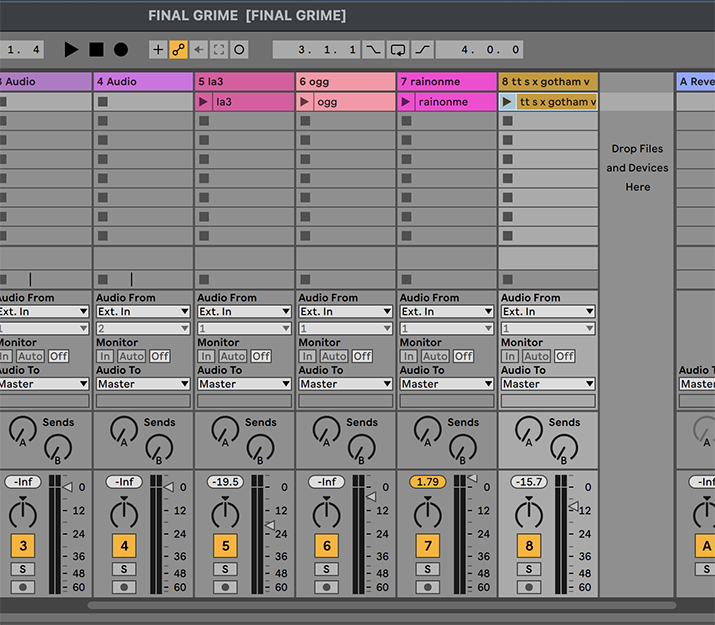Set track 8 monitor to Auto

coord(536,356)
